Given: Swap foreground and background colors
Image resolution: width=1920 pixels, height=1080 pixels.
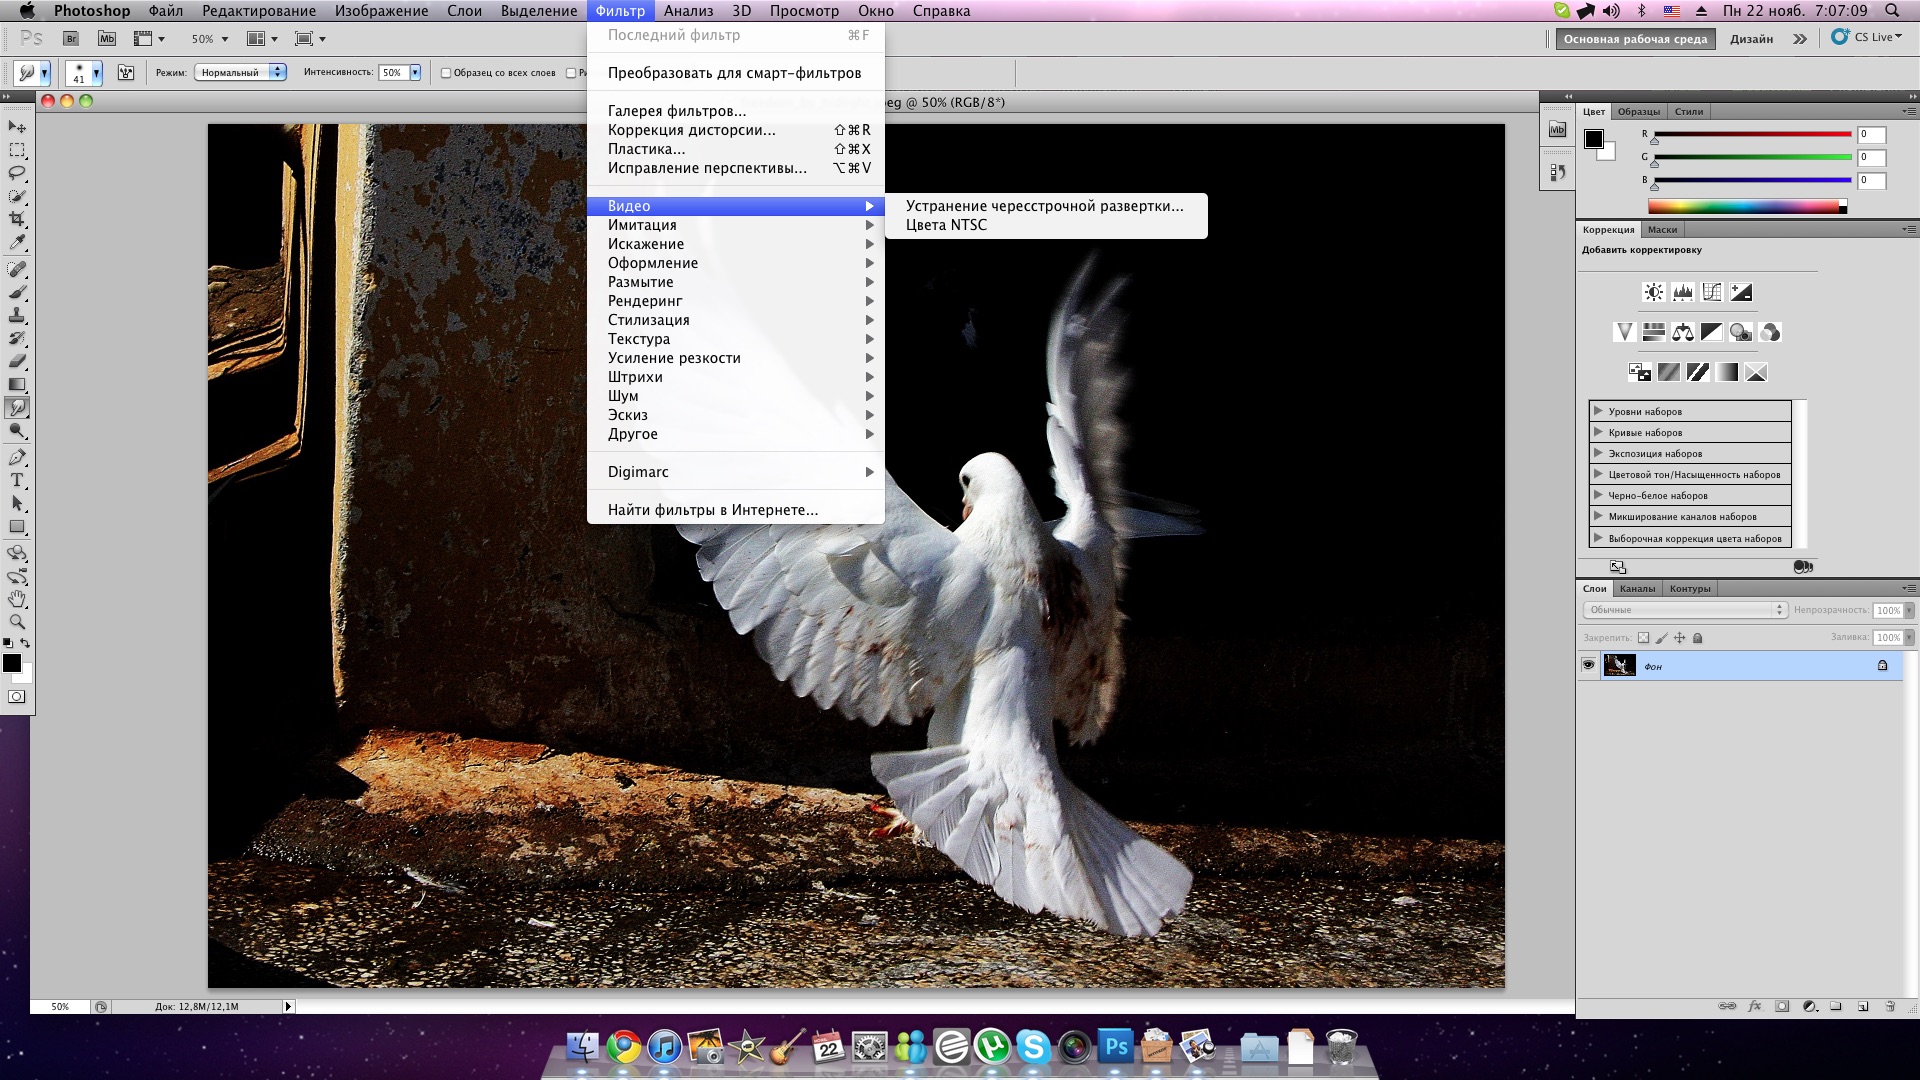Looking at the screenshot, I should (x=25, y=643).
